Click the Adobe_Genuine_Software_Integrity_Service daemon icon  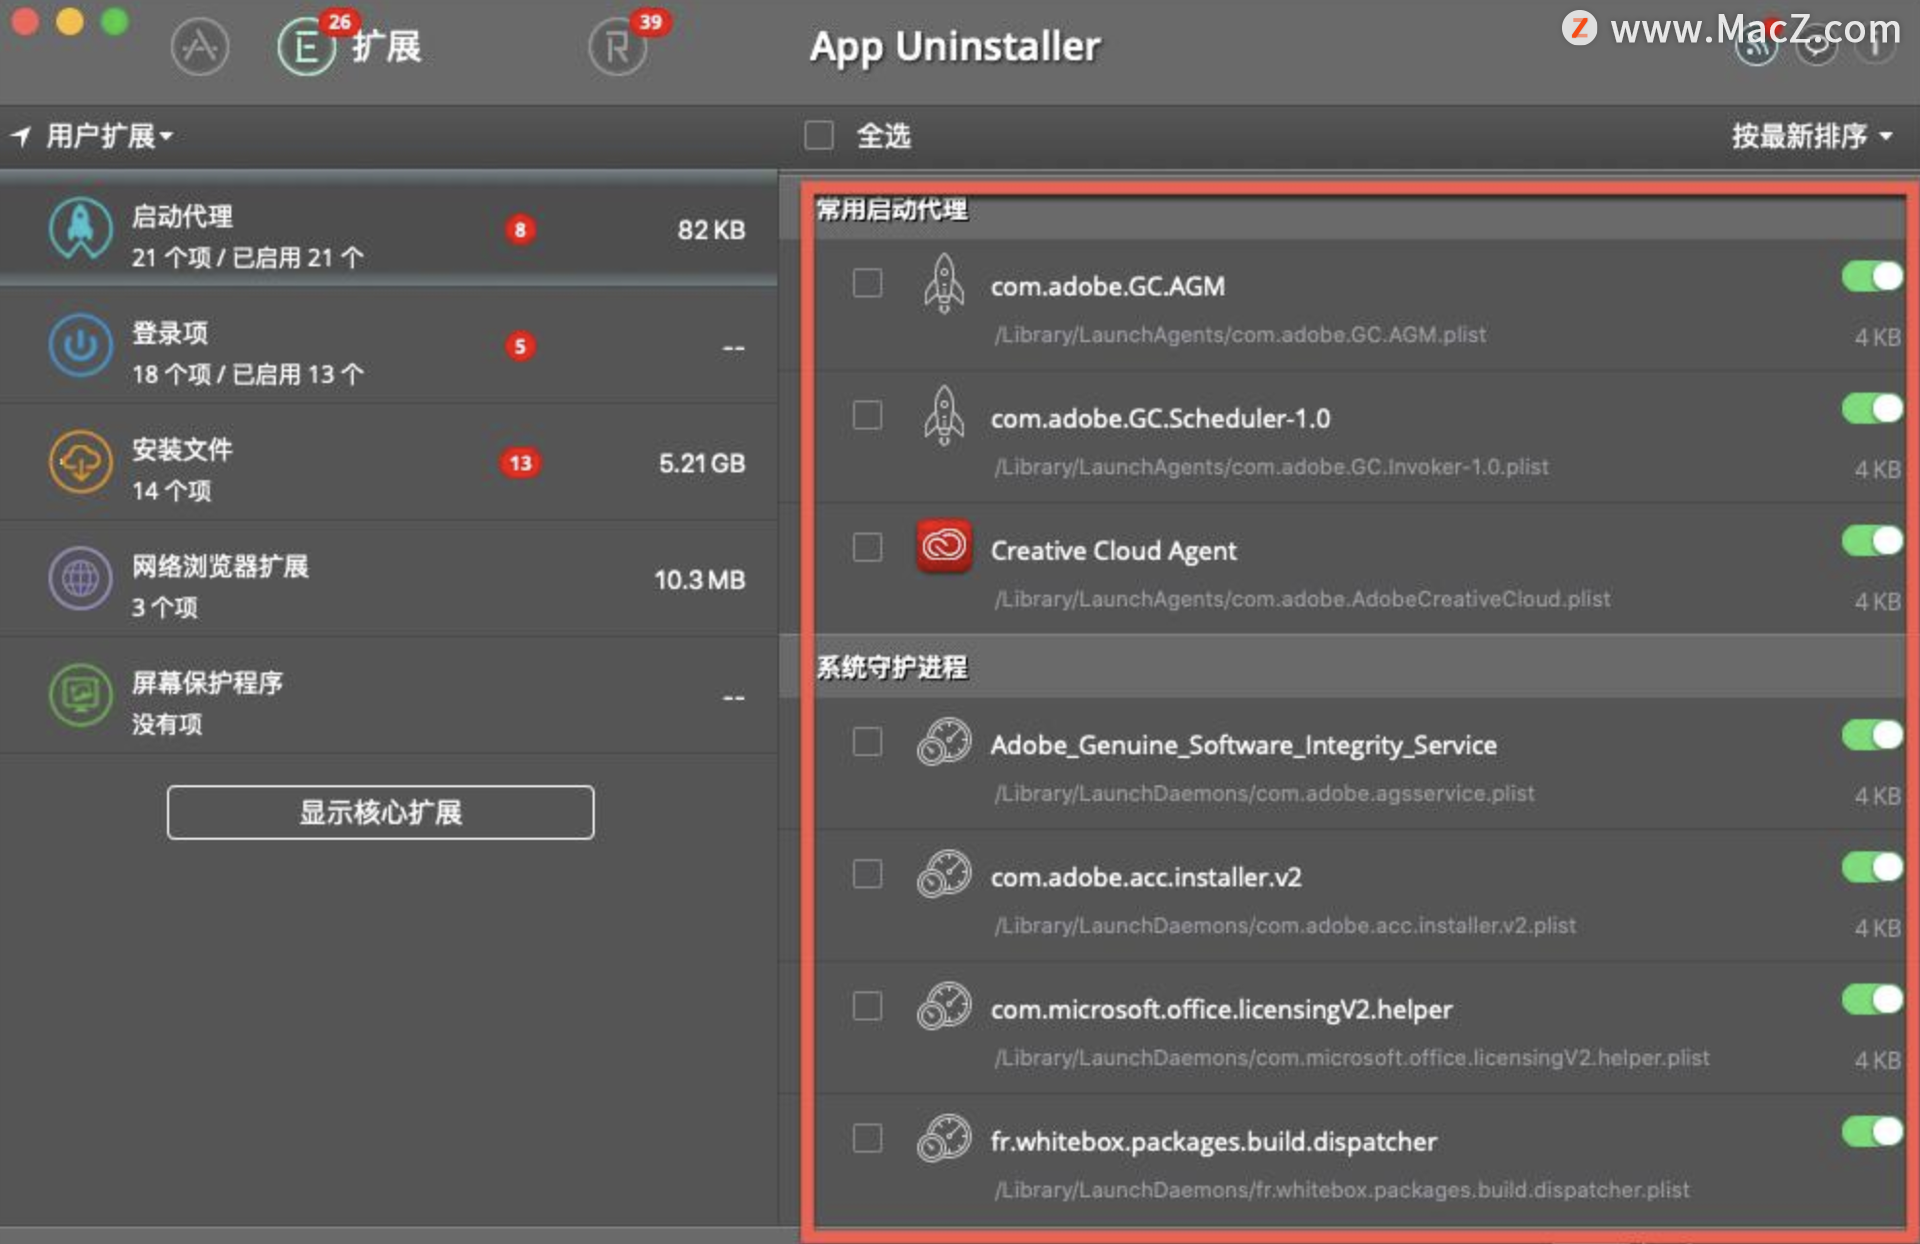(x=944, y=742)
